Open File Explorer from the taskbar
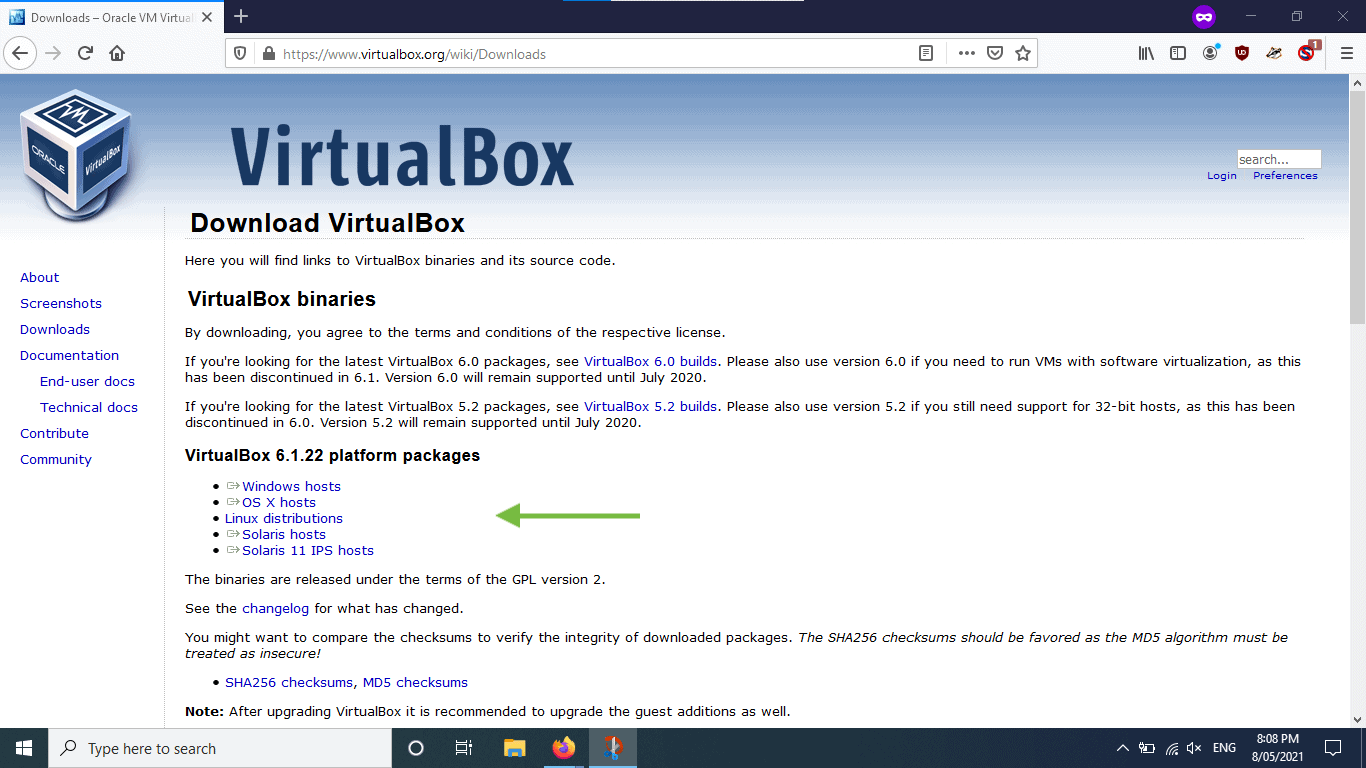The image size is (1366, 768). click(x=514, y=748)
